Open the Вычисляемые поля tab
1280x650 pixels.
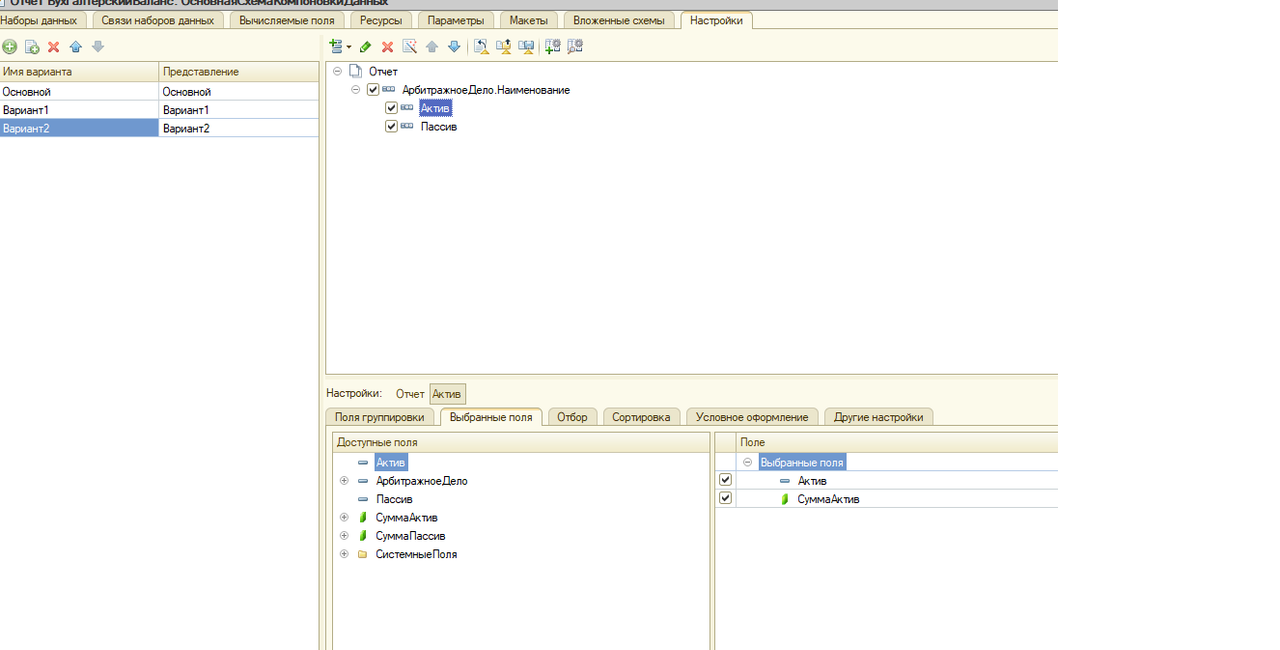(287, 20)
